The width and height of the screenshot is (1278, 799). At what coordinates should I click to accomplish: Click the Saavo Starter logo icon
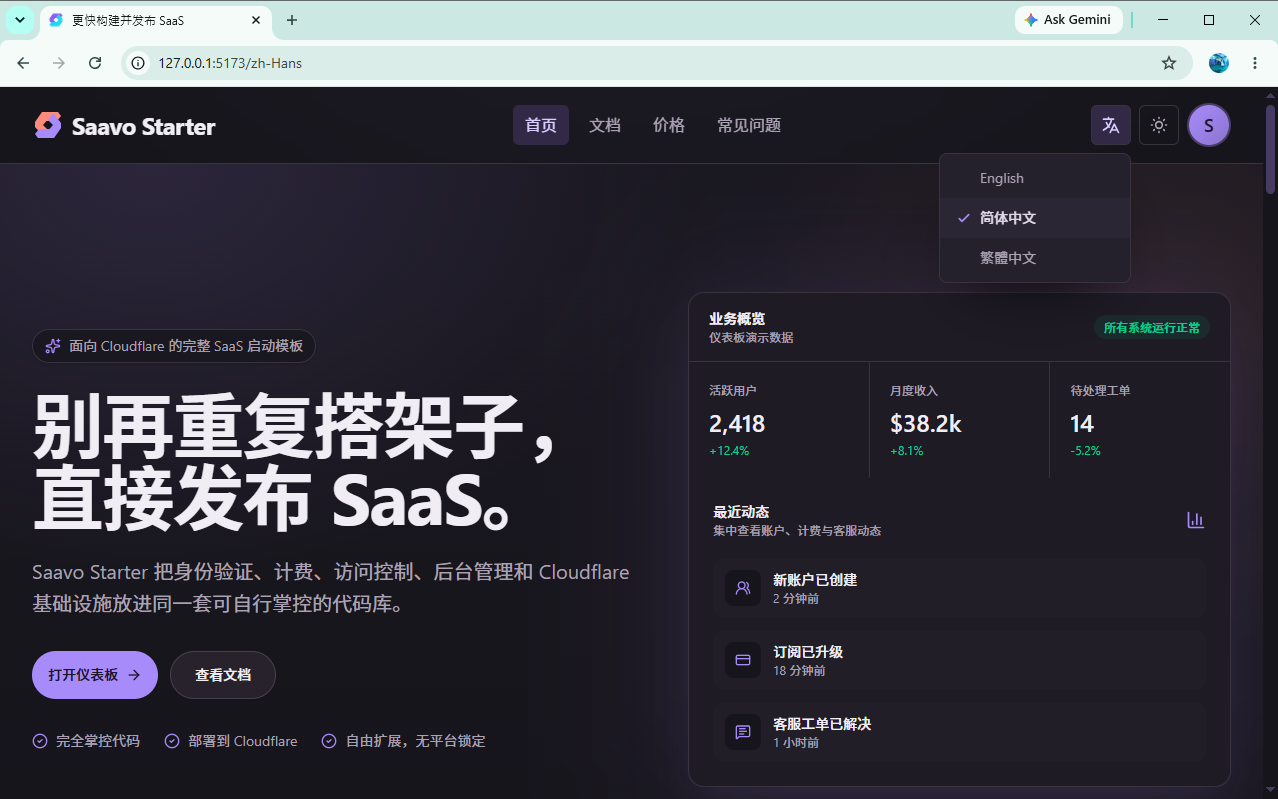(48, 125)
